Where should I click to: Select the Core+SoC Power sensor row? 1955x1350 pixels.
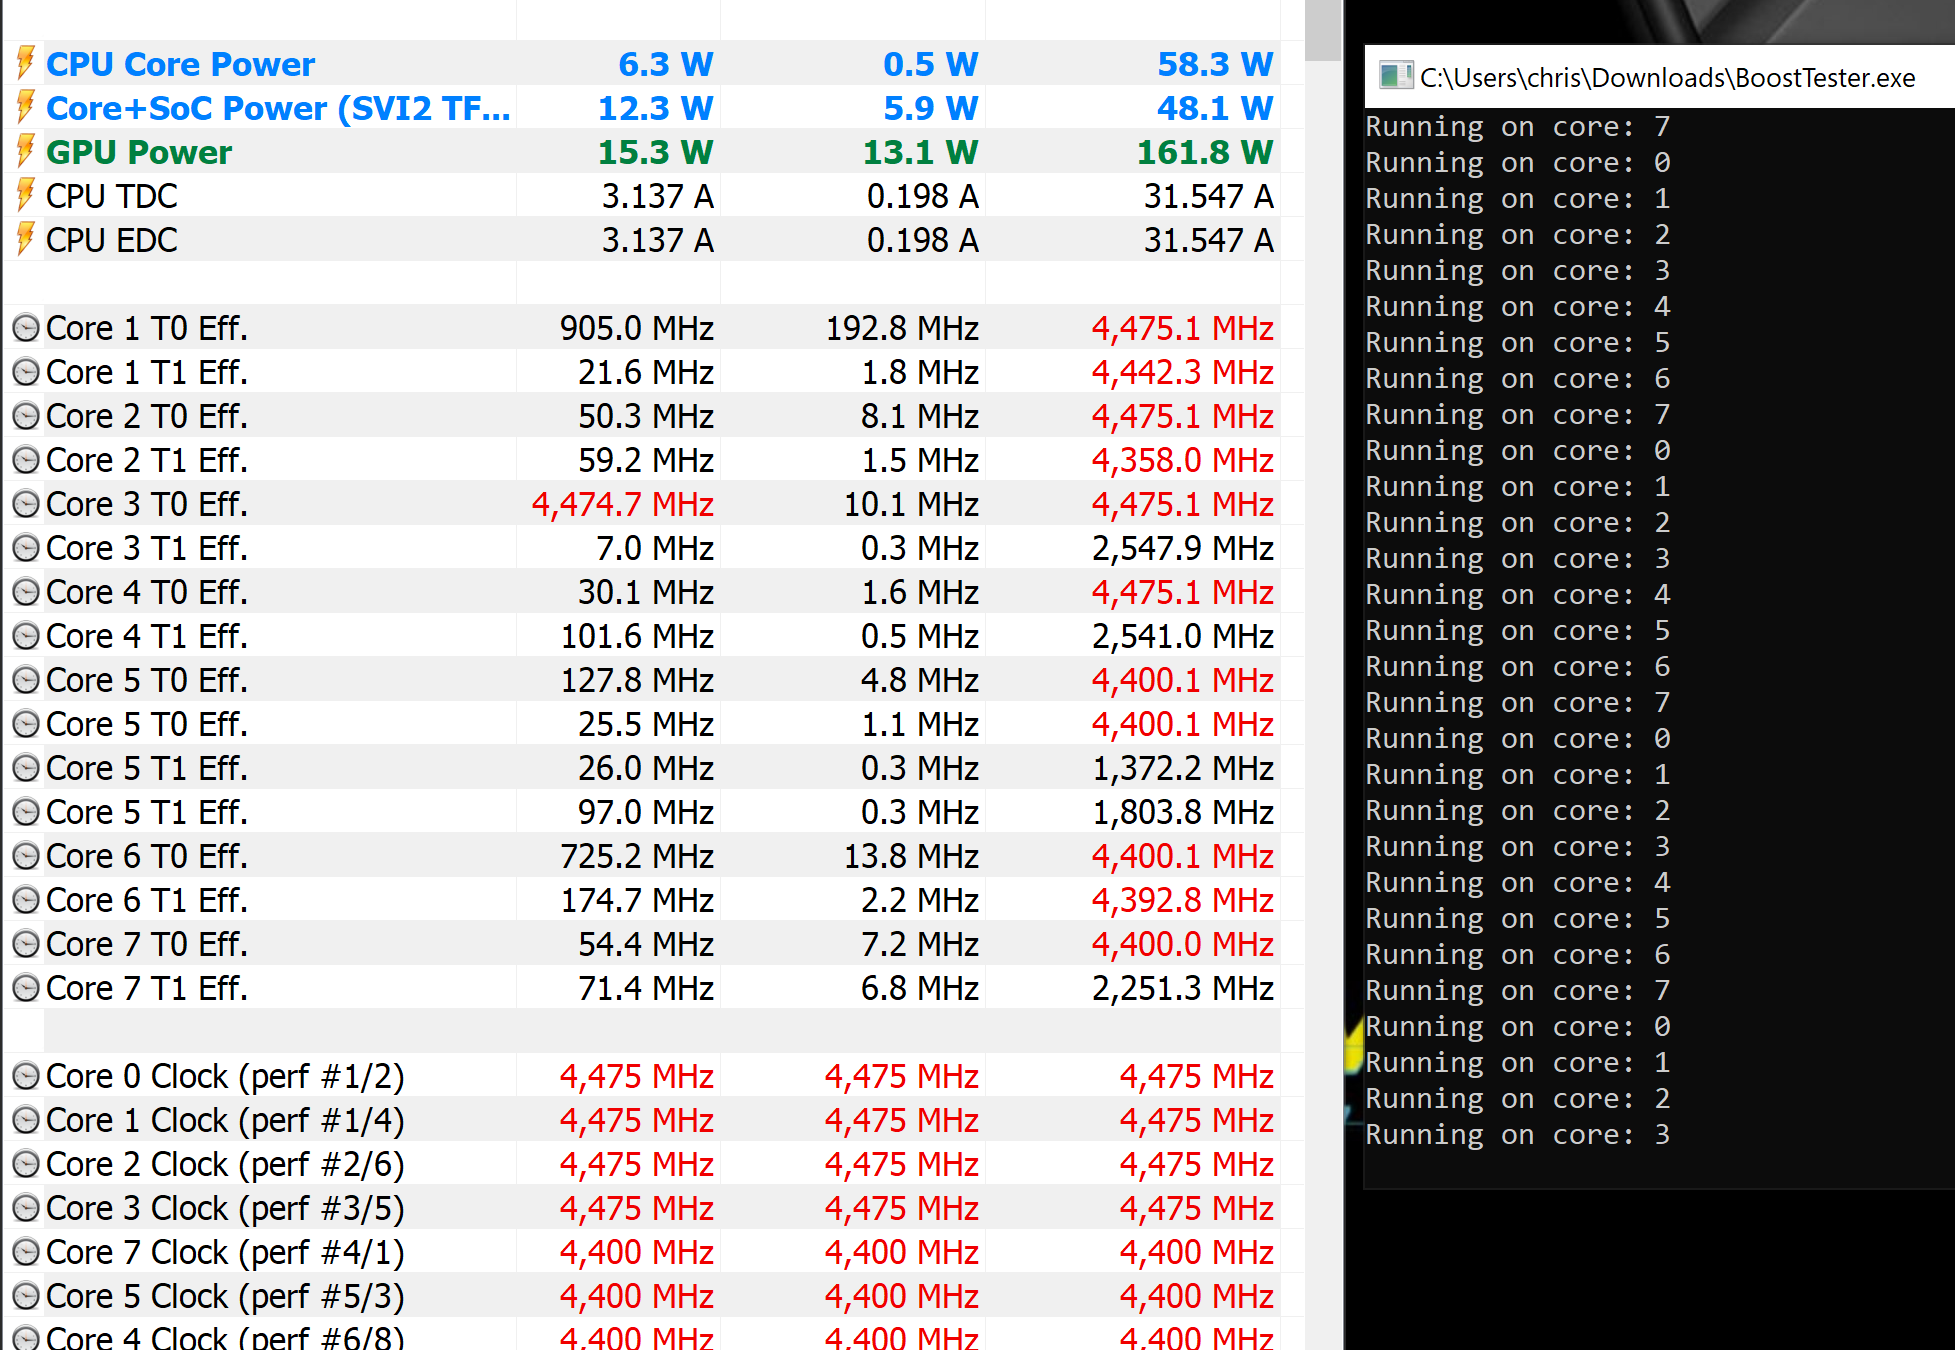click(x=278, y=108)
